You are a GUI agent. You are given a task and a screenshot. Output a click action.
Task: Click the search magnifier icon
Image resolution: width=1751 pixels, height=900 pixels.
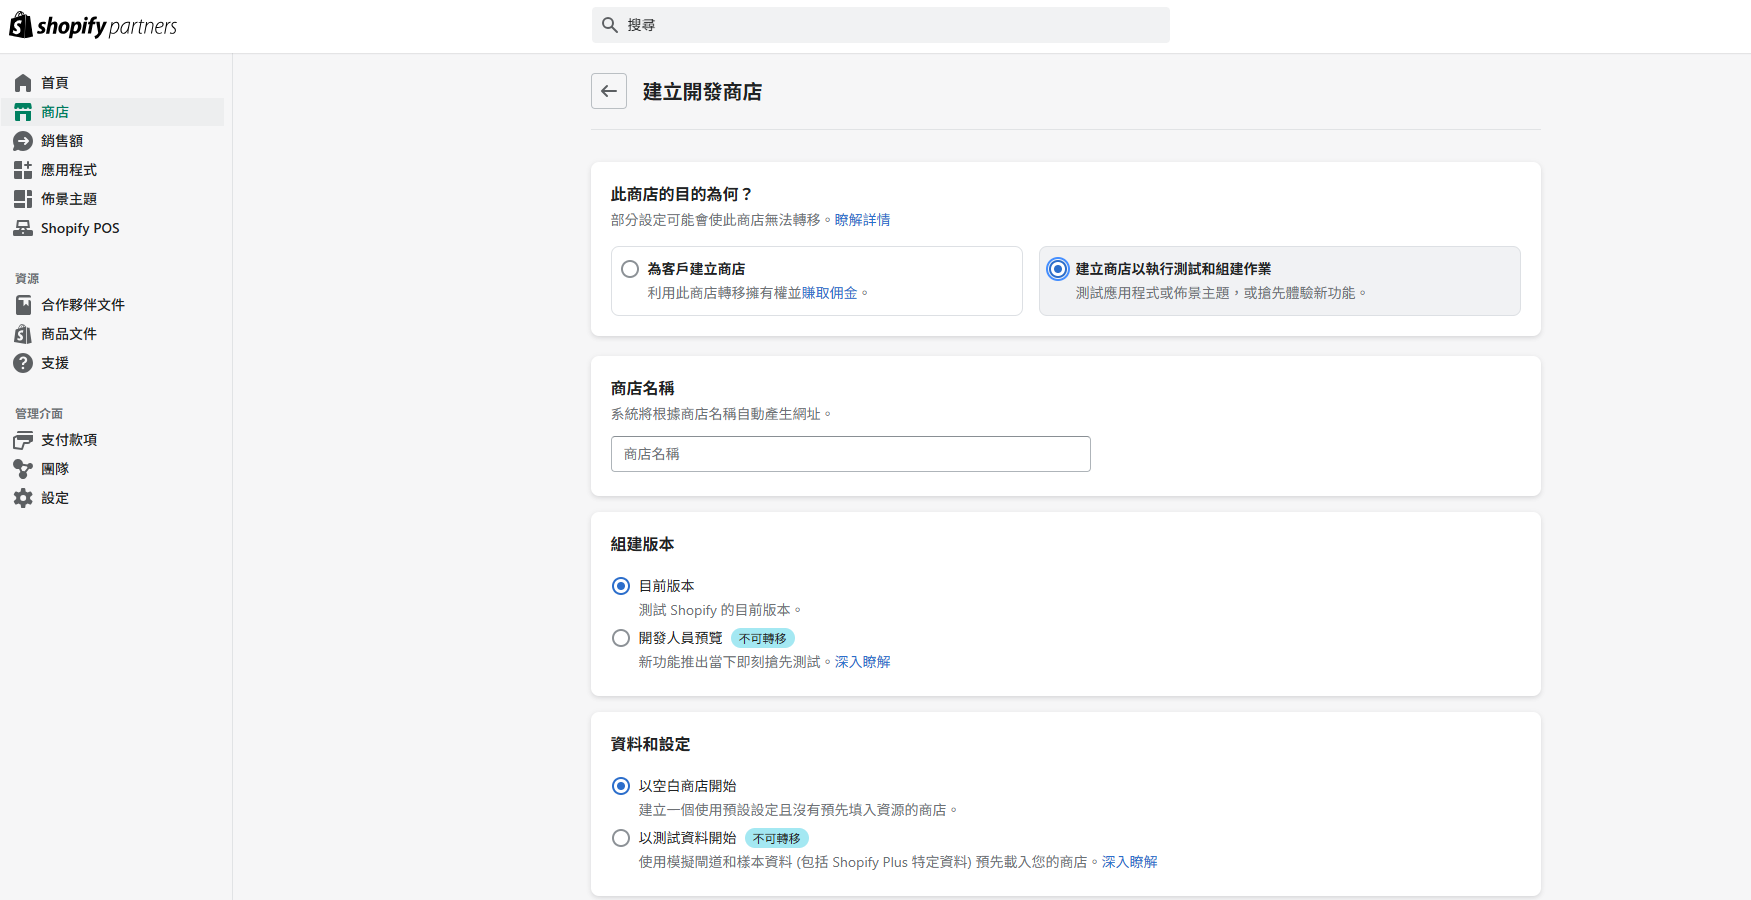(609, 25)
